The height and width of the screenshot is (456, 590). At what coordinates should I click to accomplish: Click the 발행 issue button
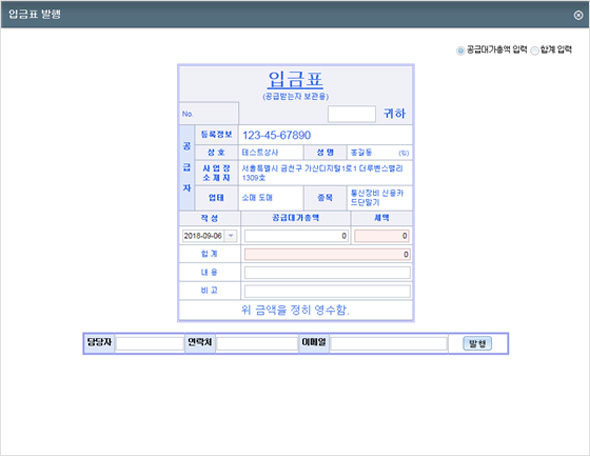477,344
